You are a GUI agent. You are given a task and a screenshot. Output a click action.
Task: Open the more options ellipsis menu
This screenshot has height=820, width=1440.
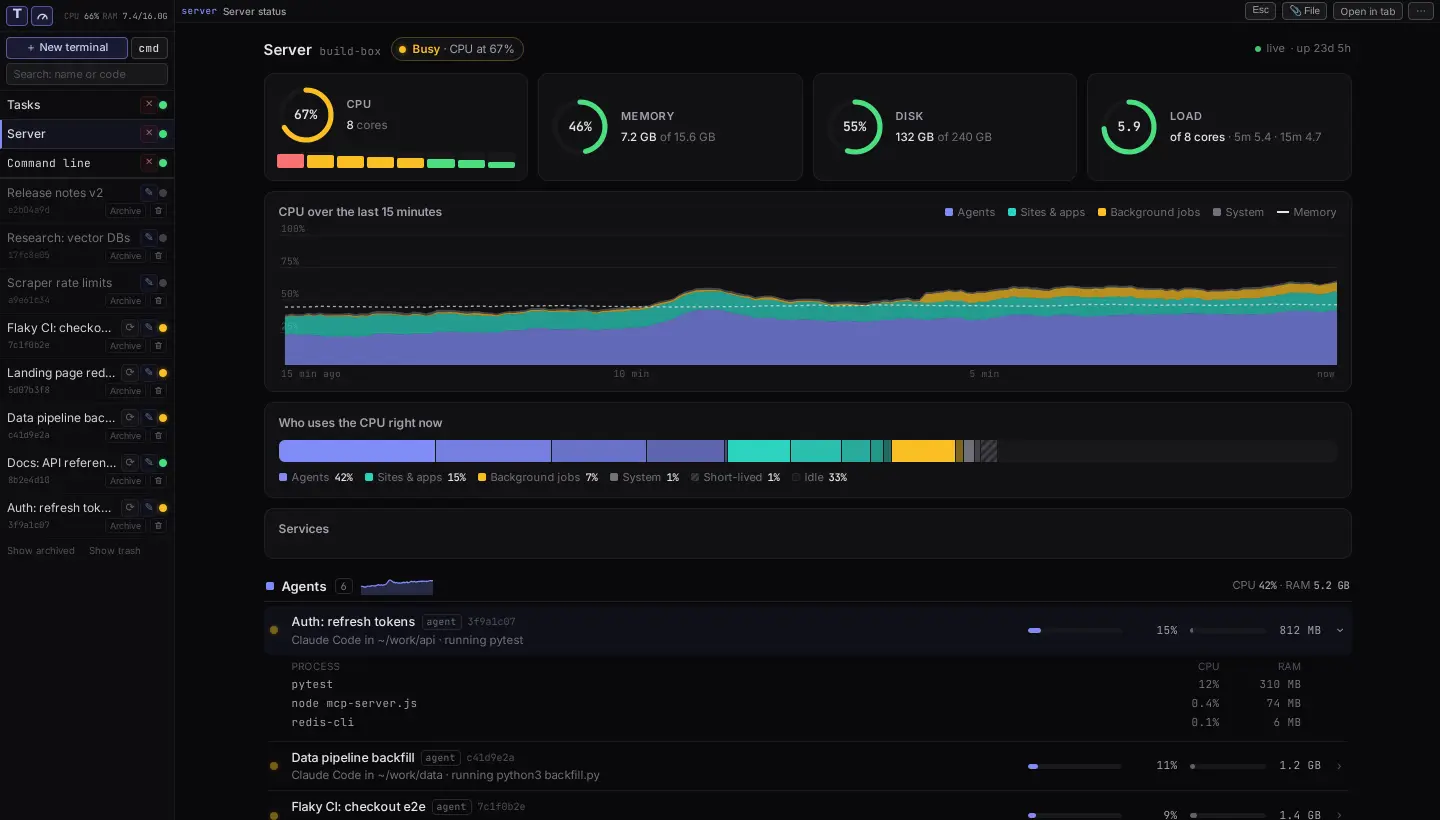tap(1421, 11)
